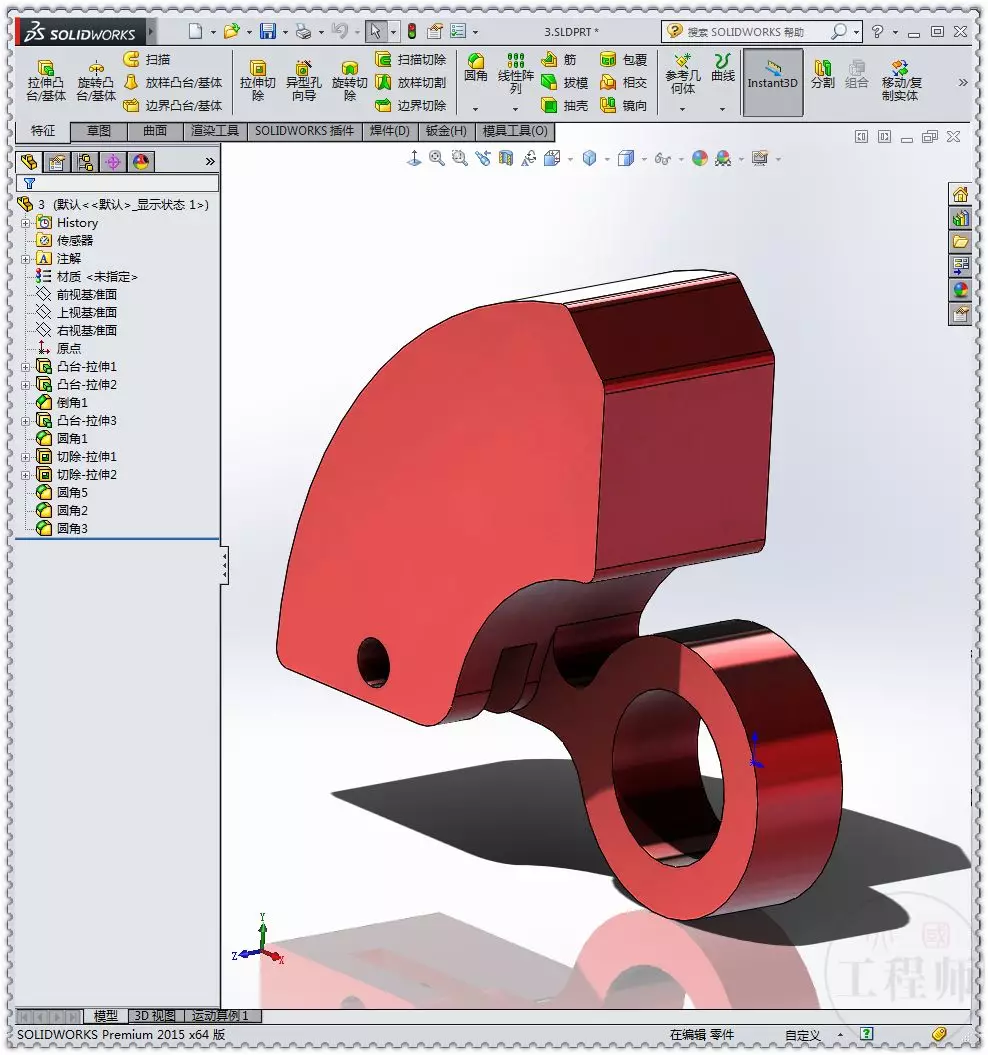Click the Curves (曲线) tool
988x1055 pixels.
[723, 69]
